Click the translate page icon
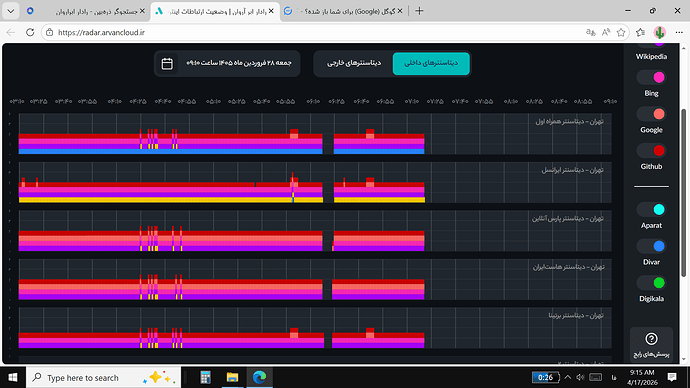The width and height of the screenshot is (690, 388). (x=591, y=32)
